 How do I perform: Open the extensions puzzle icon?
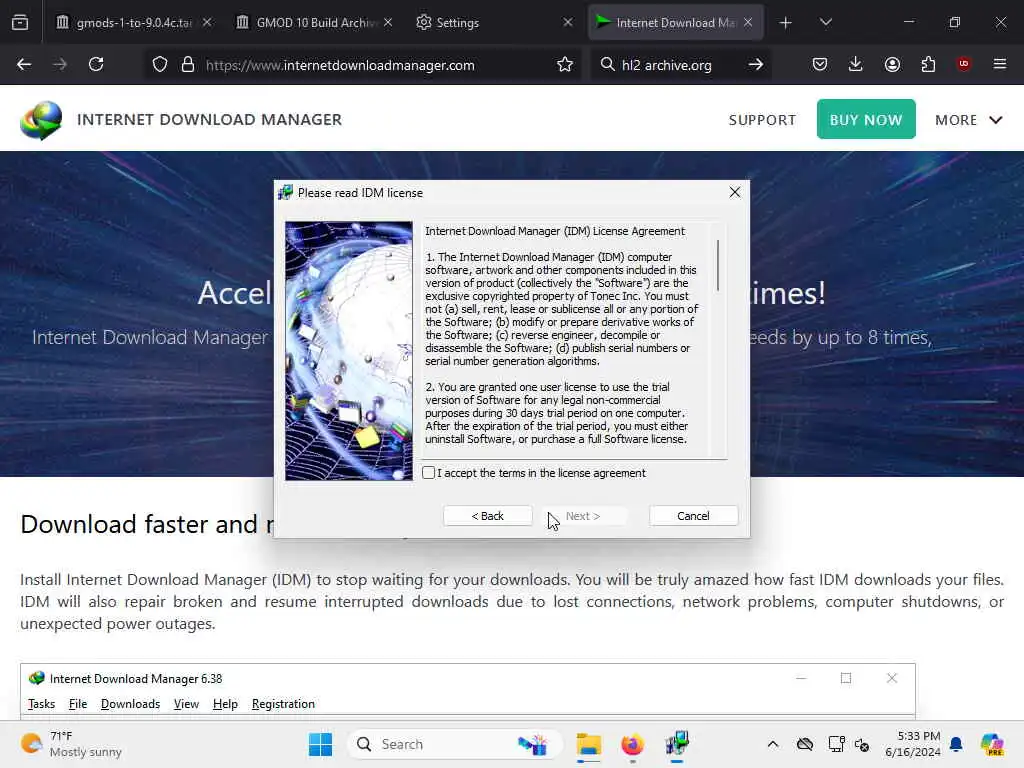tap(928, 64)
